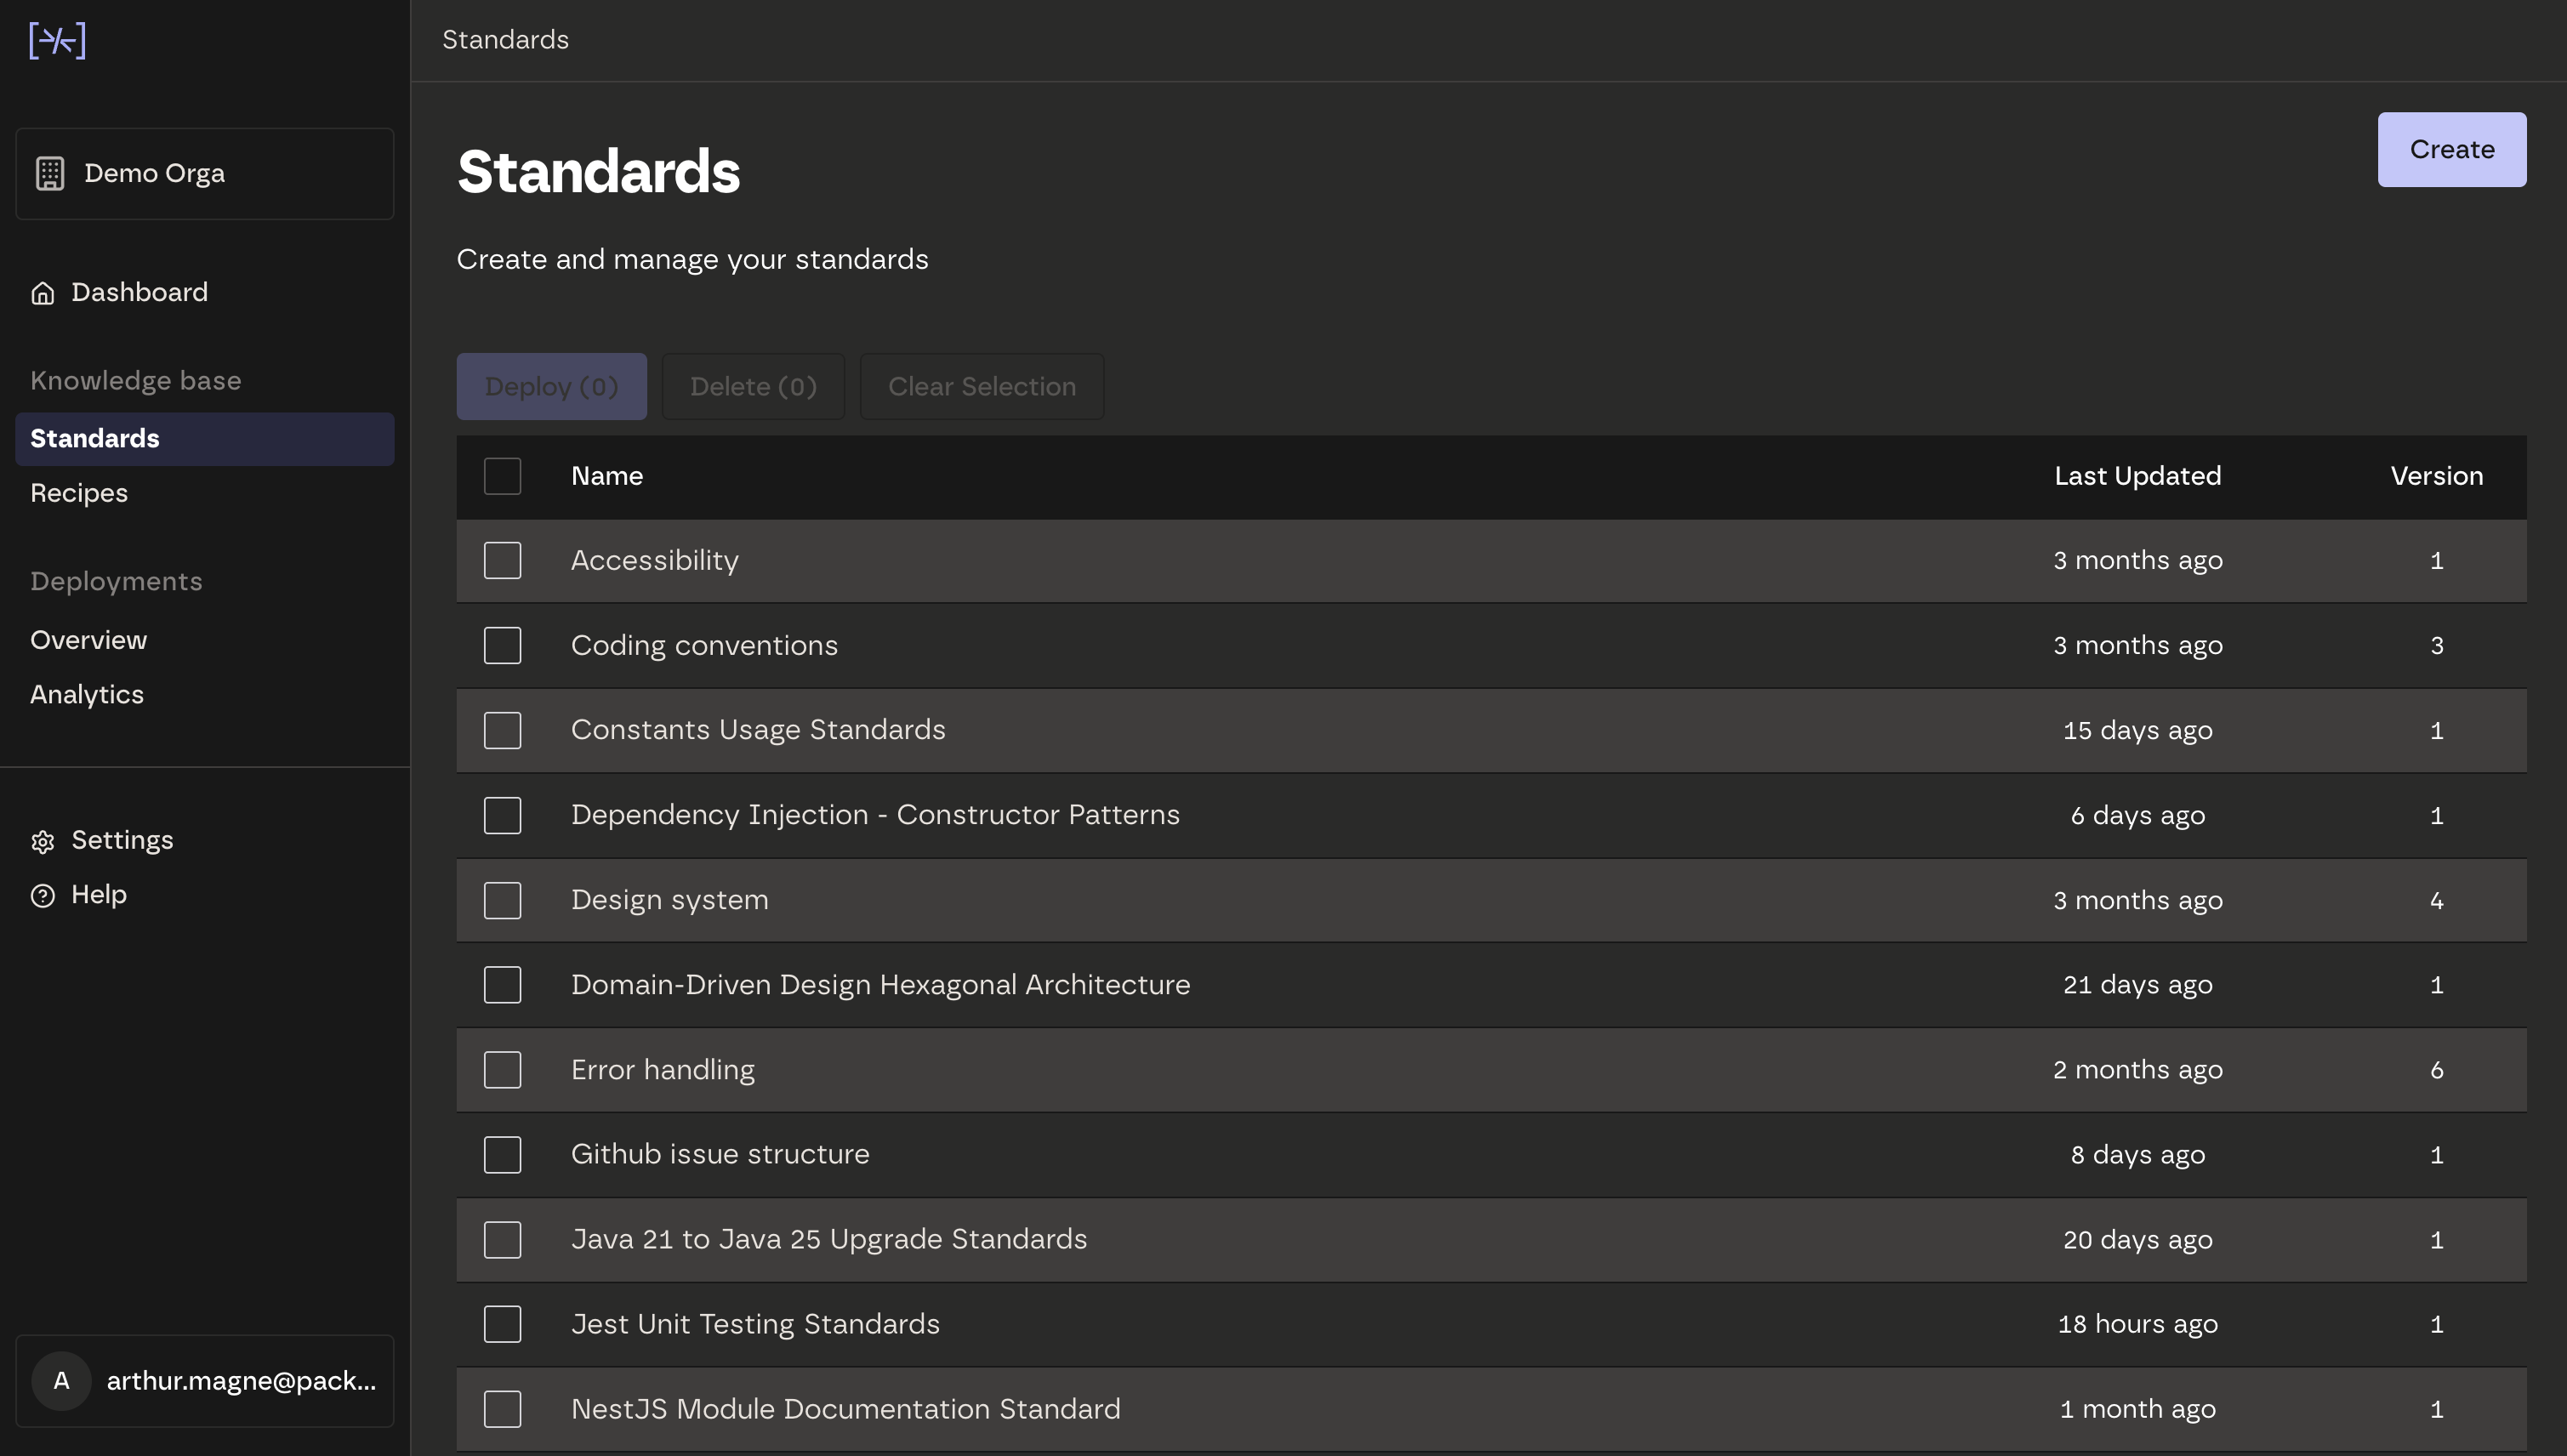This screenshot has height=1456, width=2567.
Task: Check the Error handling row checkbox
Action: pos(502,1069)
